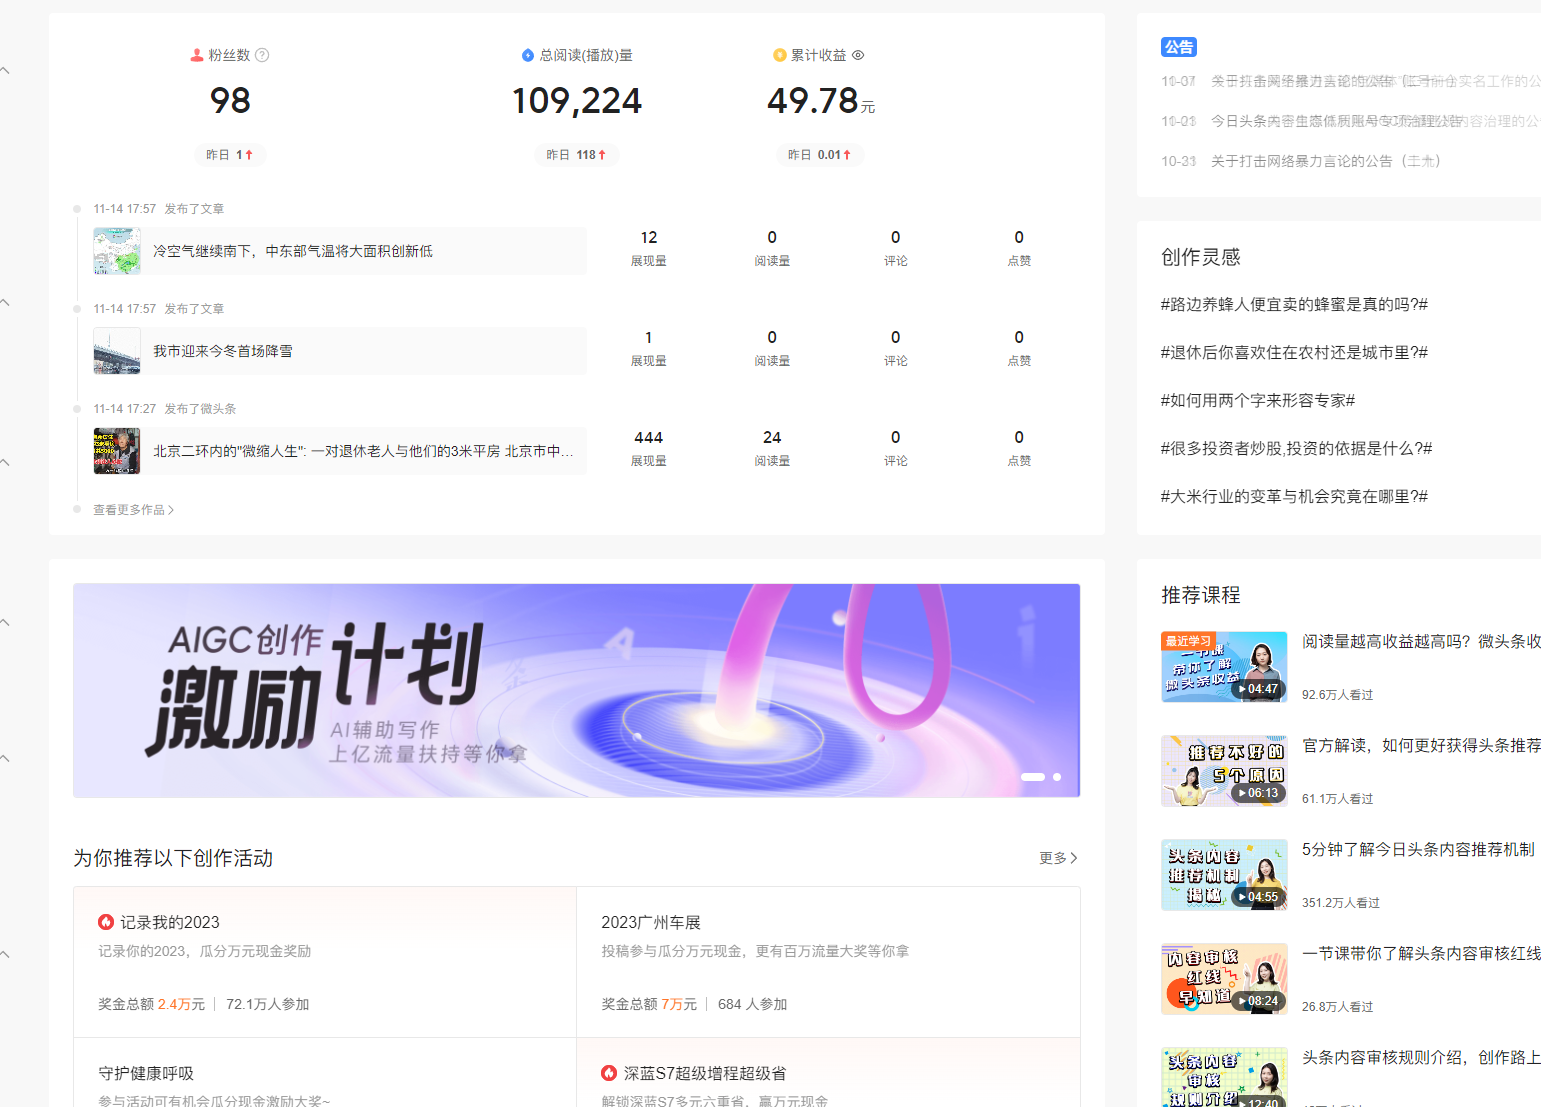
Task: Open the weather map thumbnail for 冷空气继续南下
Action: click(117, 251)
